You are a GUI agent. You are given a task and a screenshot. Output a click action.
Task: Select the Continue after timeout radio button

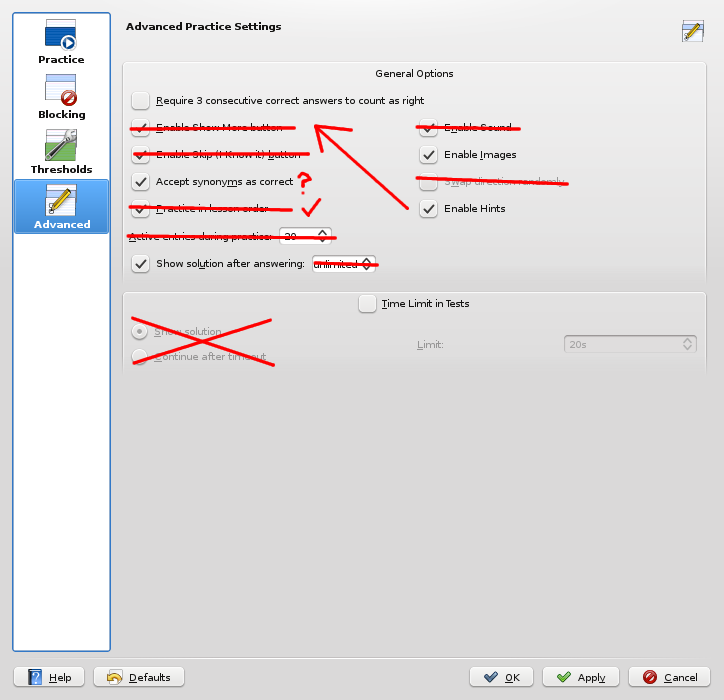coord(141,357)
